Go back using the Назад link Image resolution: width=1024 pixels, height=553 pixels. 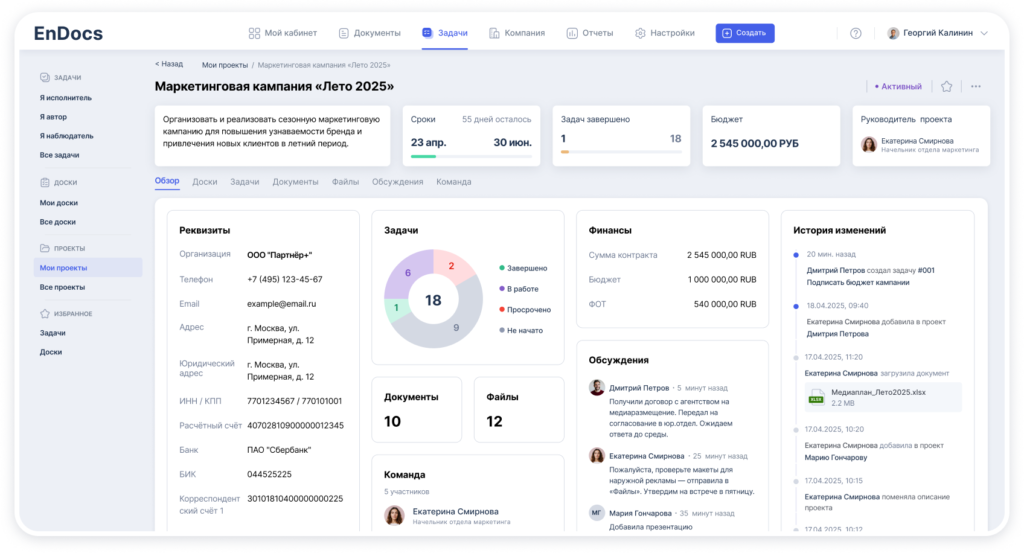tap(169, 64)
